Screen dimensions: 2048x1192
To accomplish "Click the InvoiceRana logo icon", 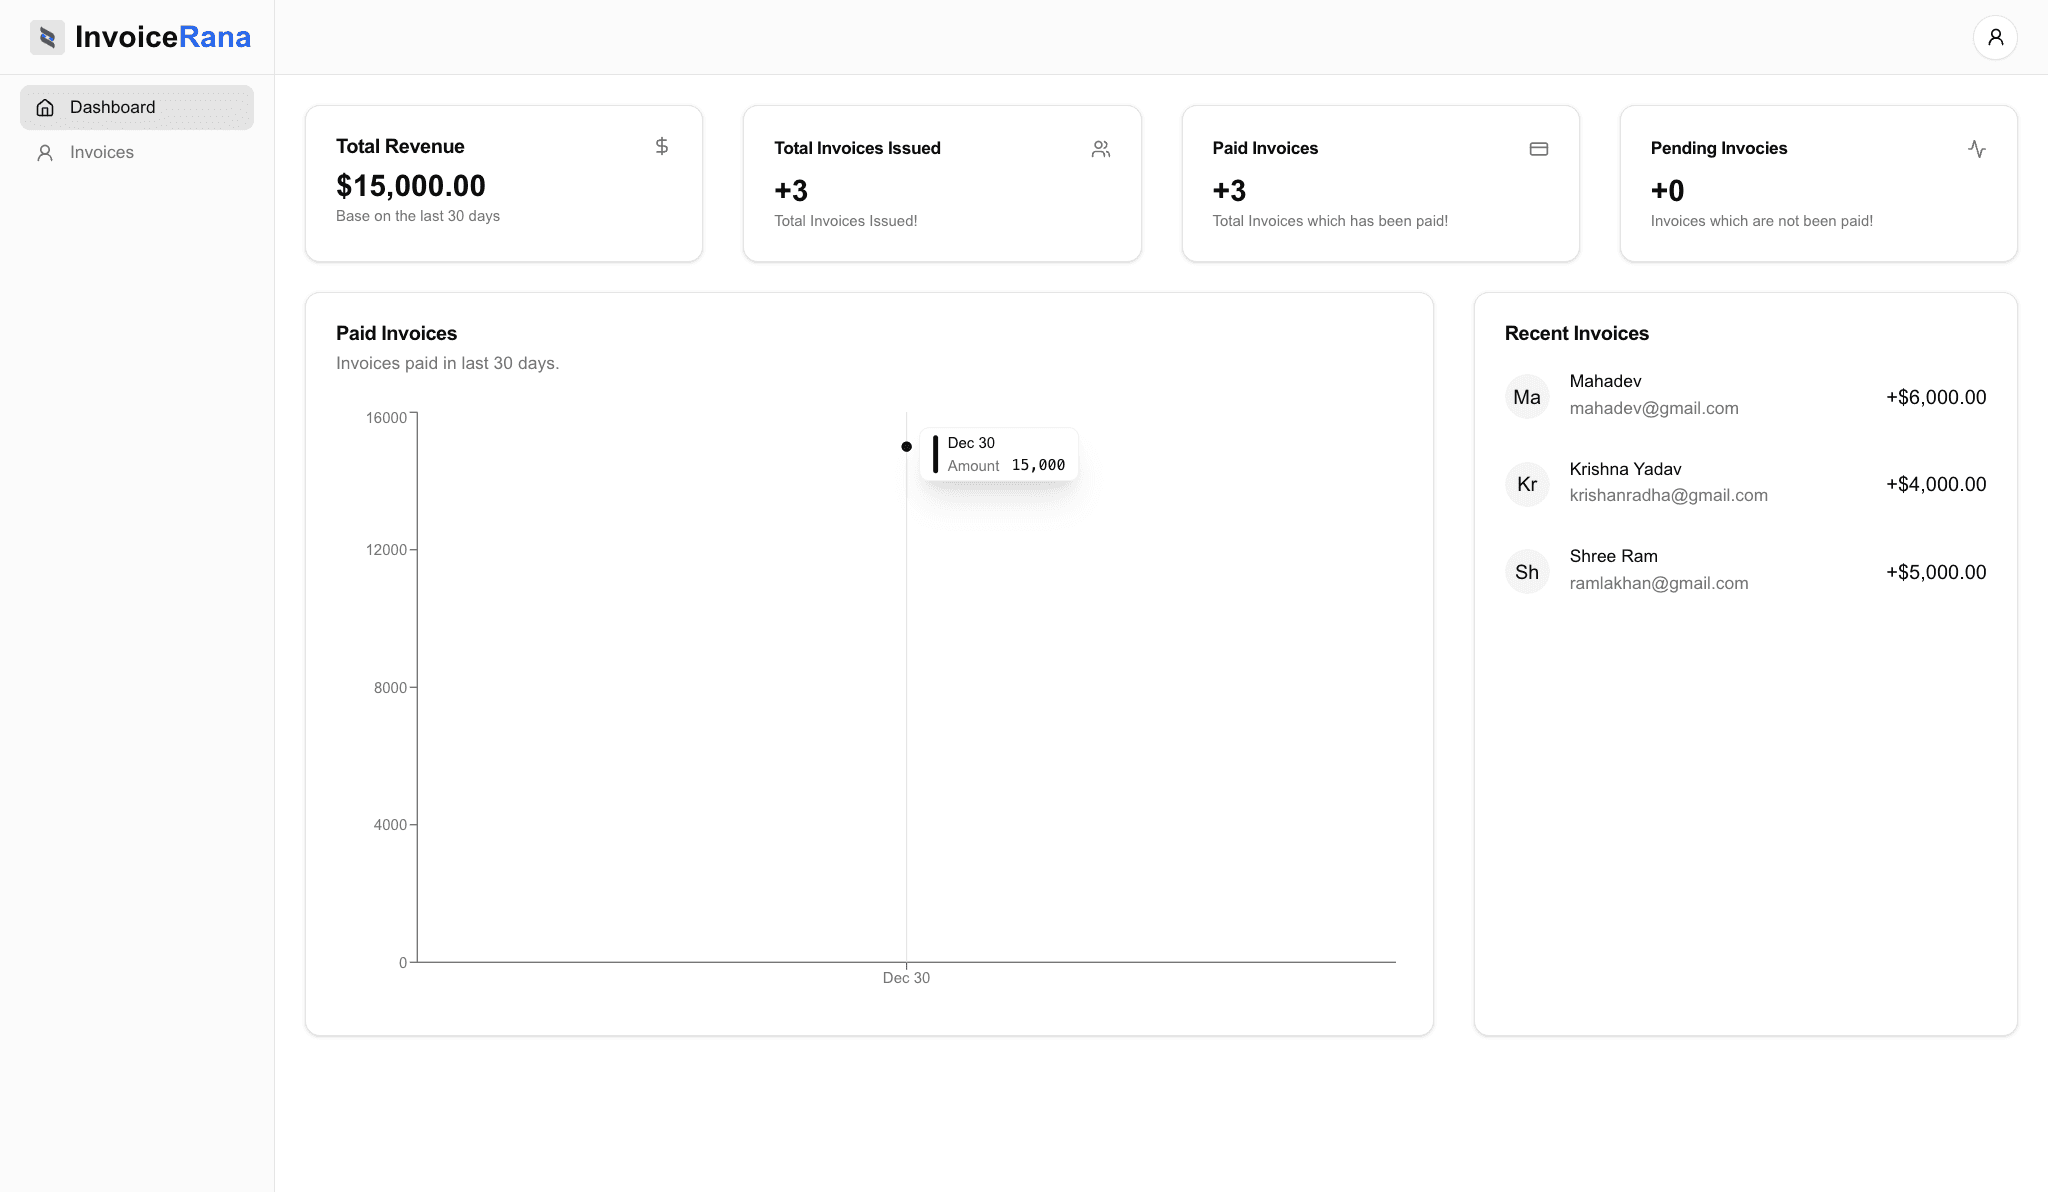I will (x=47, y=37).
